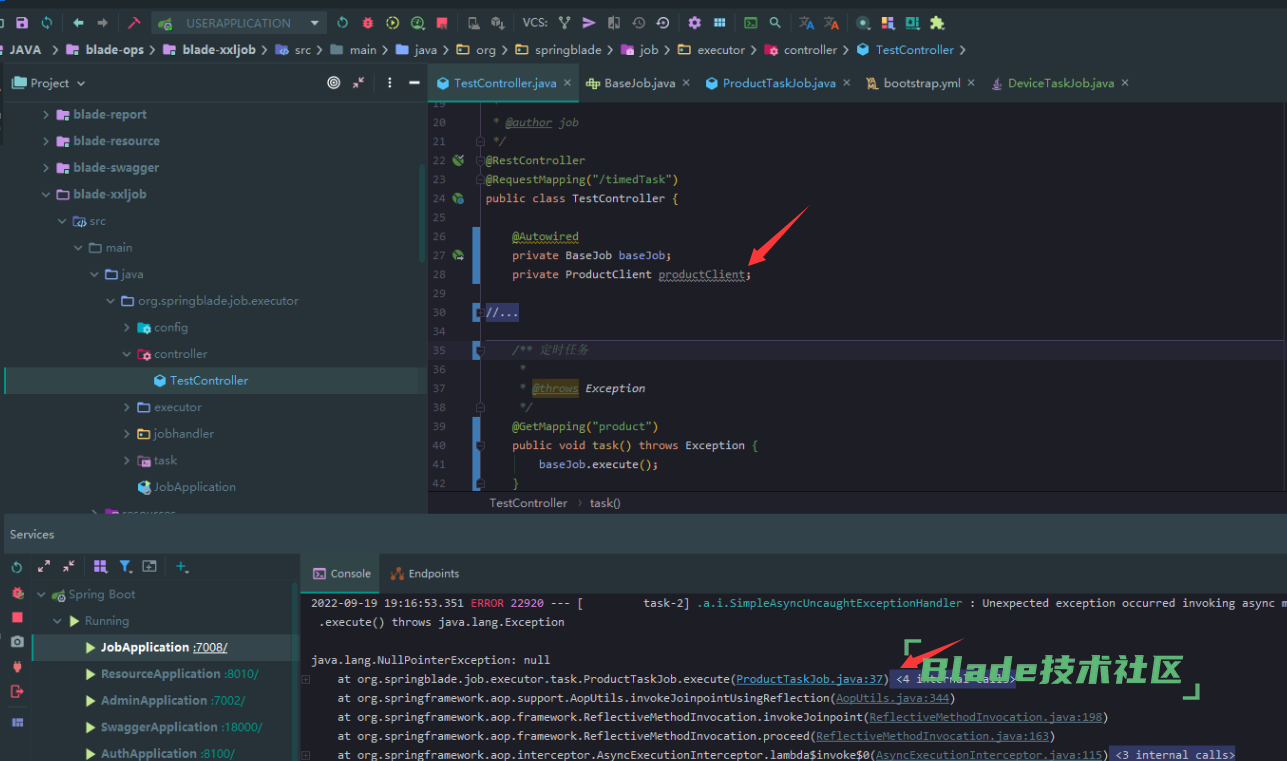Click the VCS Push purple arrow icon
The width and height of the screenshot is (1287, 761).
pos(589,22)
